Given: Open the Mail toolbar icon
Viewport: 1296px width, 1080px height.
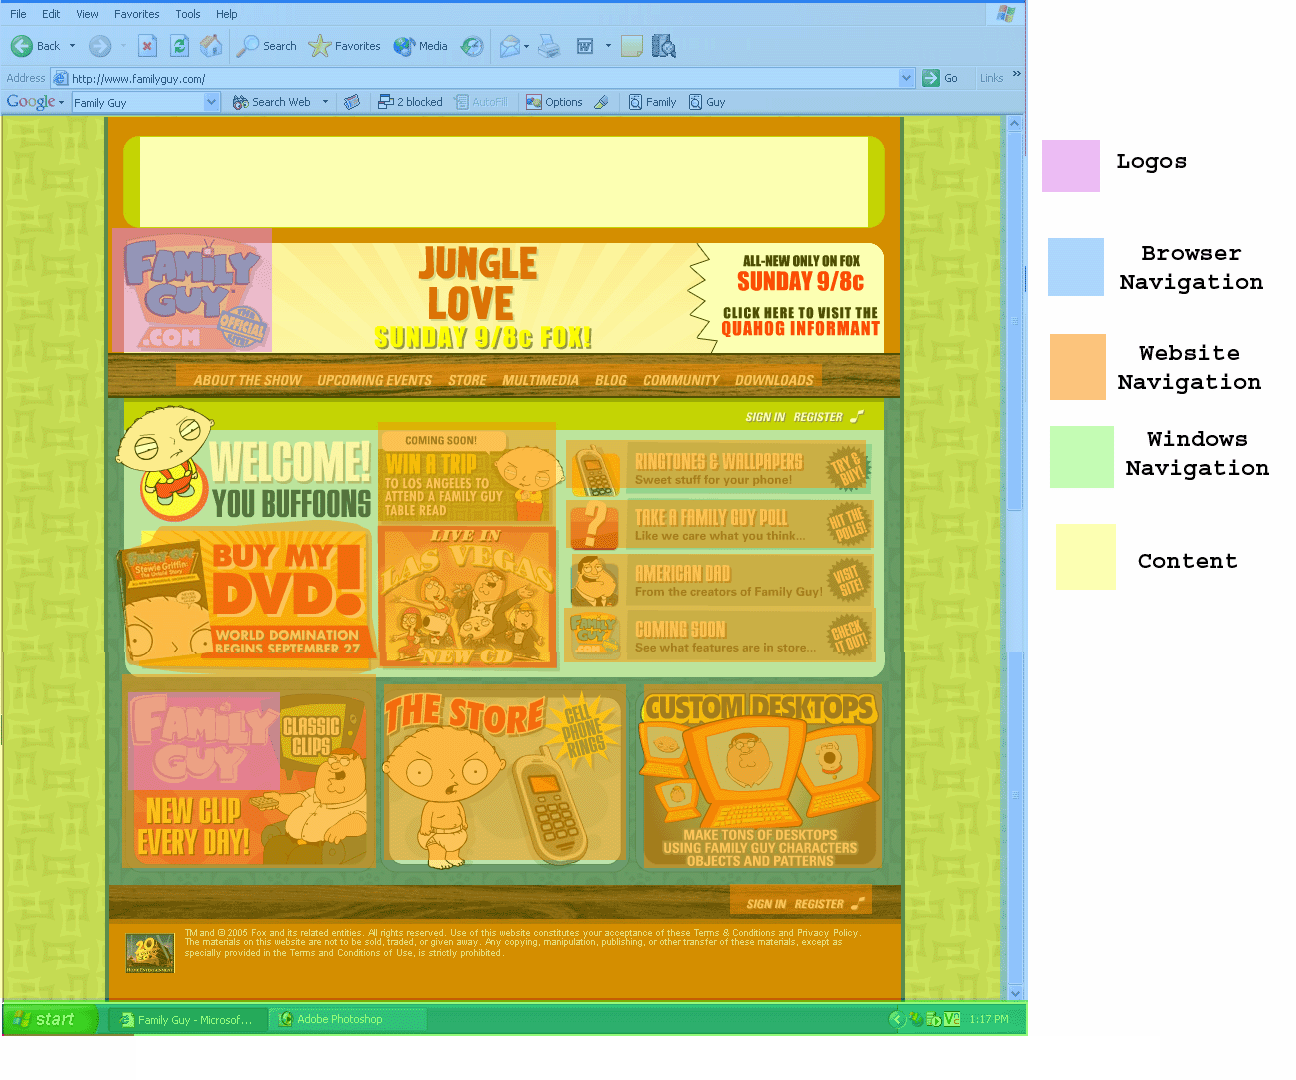Looking at the screenshot, I should click(509, 46).
